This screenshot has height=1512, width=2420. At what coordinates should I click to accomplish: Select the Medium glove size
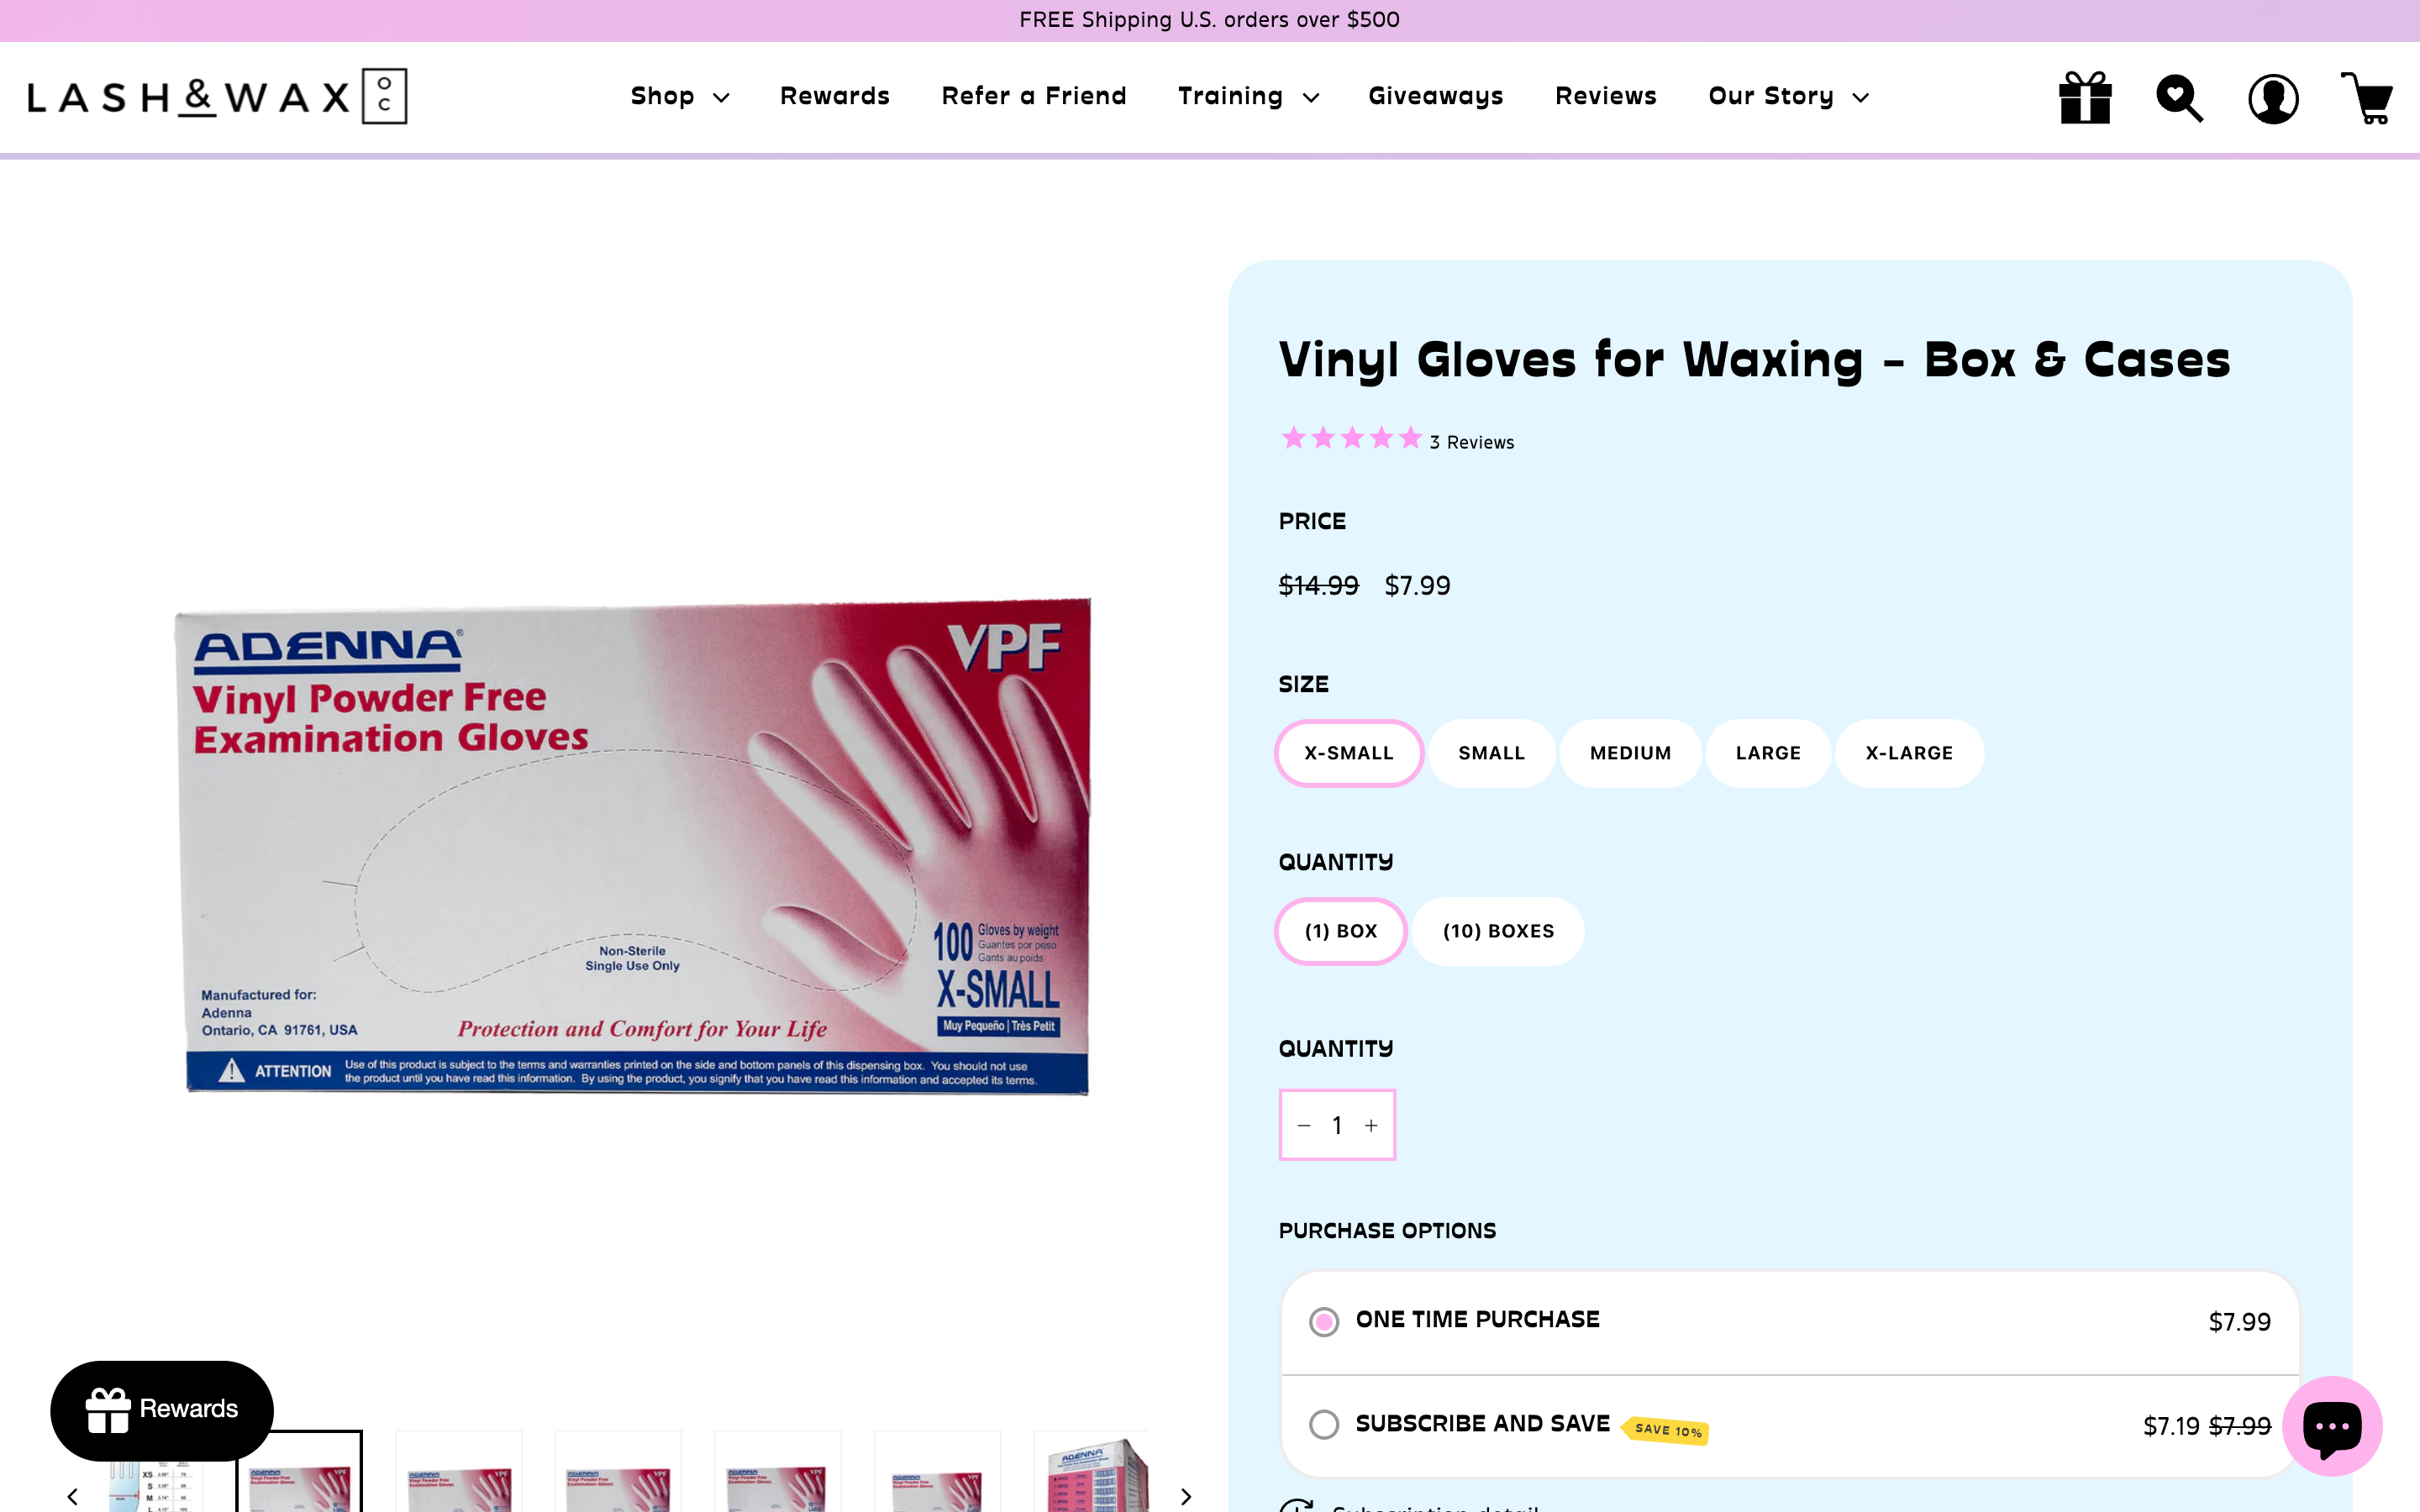(x=1630, y=753)
